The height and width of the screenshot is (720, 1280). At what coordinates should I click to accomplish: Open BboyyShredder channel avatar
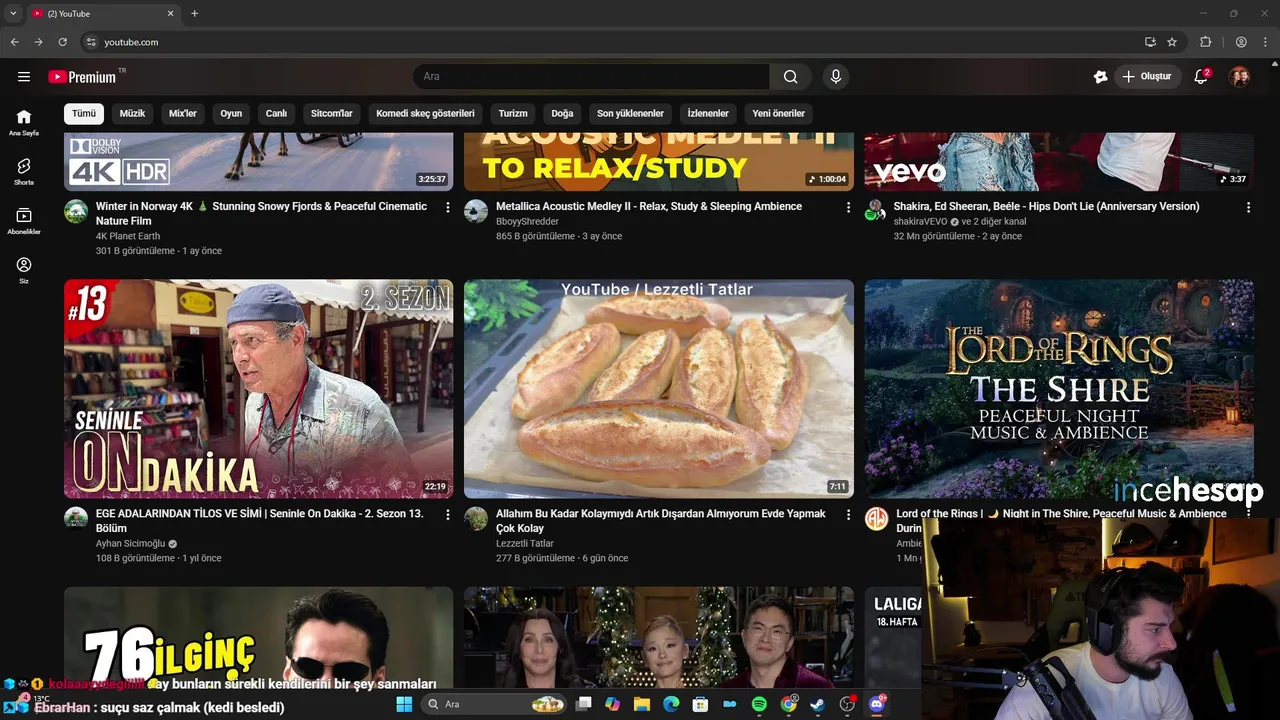476,211
